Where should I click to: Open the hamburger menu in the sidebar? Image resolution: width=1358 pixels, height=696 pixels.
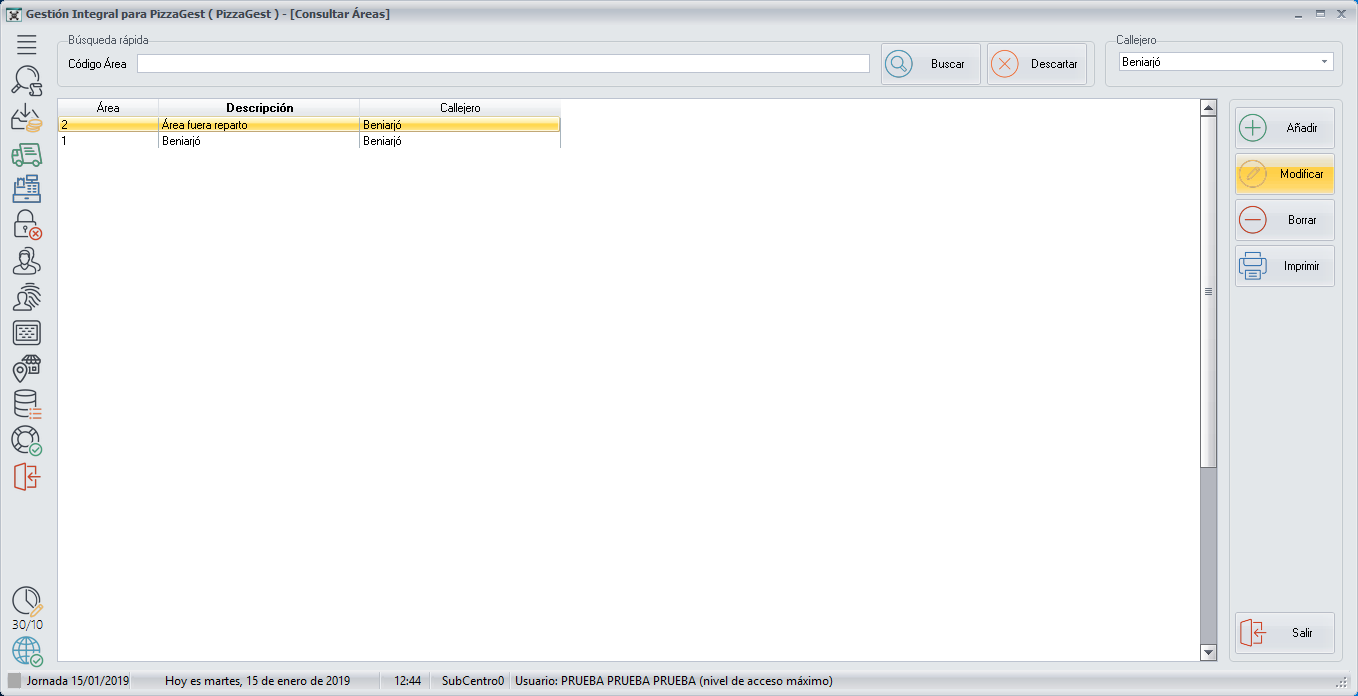pyautogui.click(x=27, y=44)
